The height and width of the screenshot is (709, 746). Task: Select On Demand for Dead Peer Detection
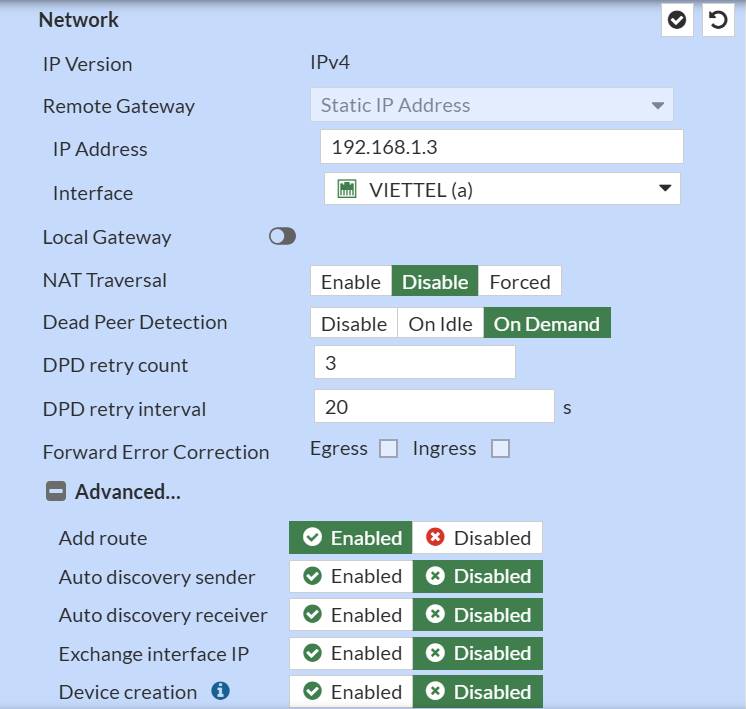point(546,324)
